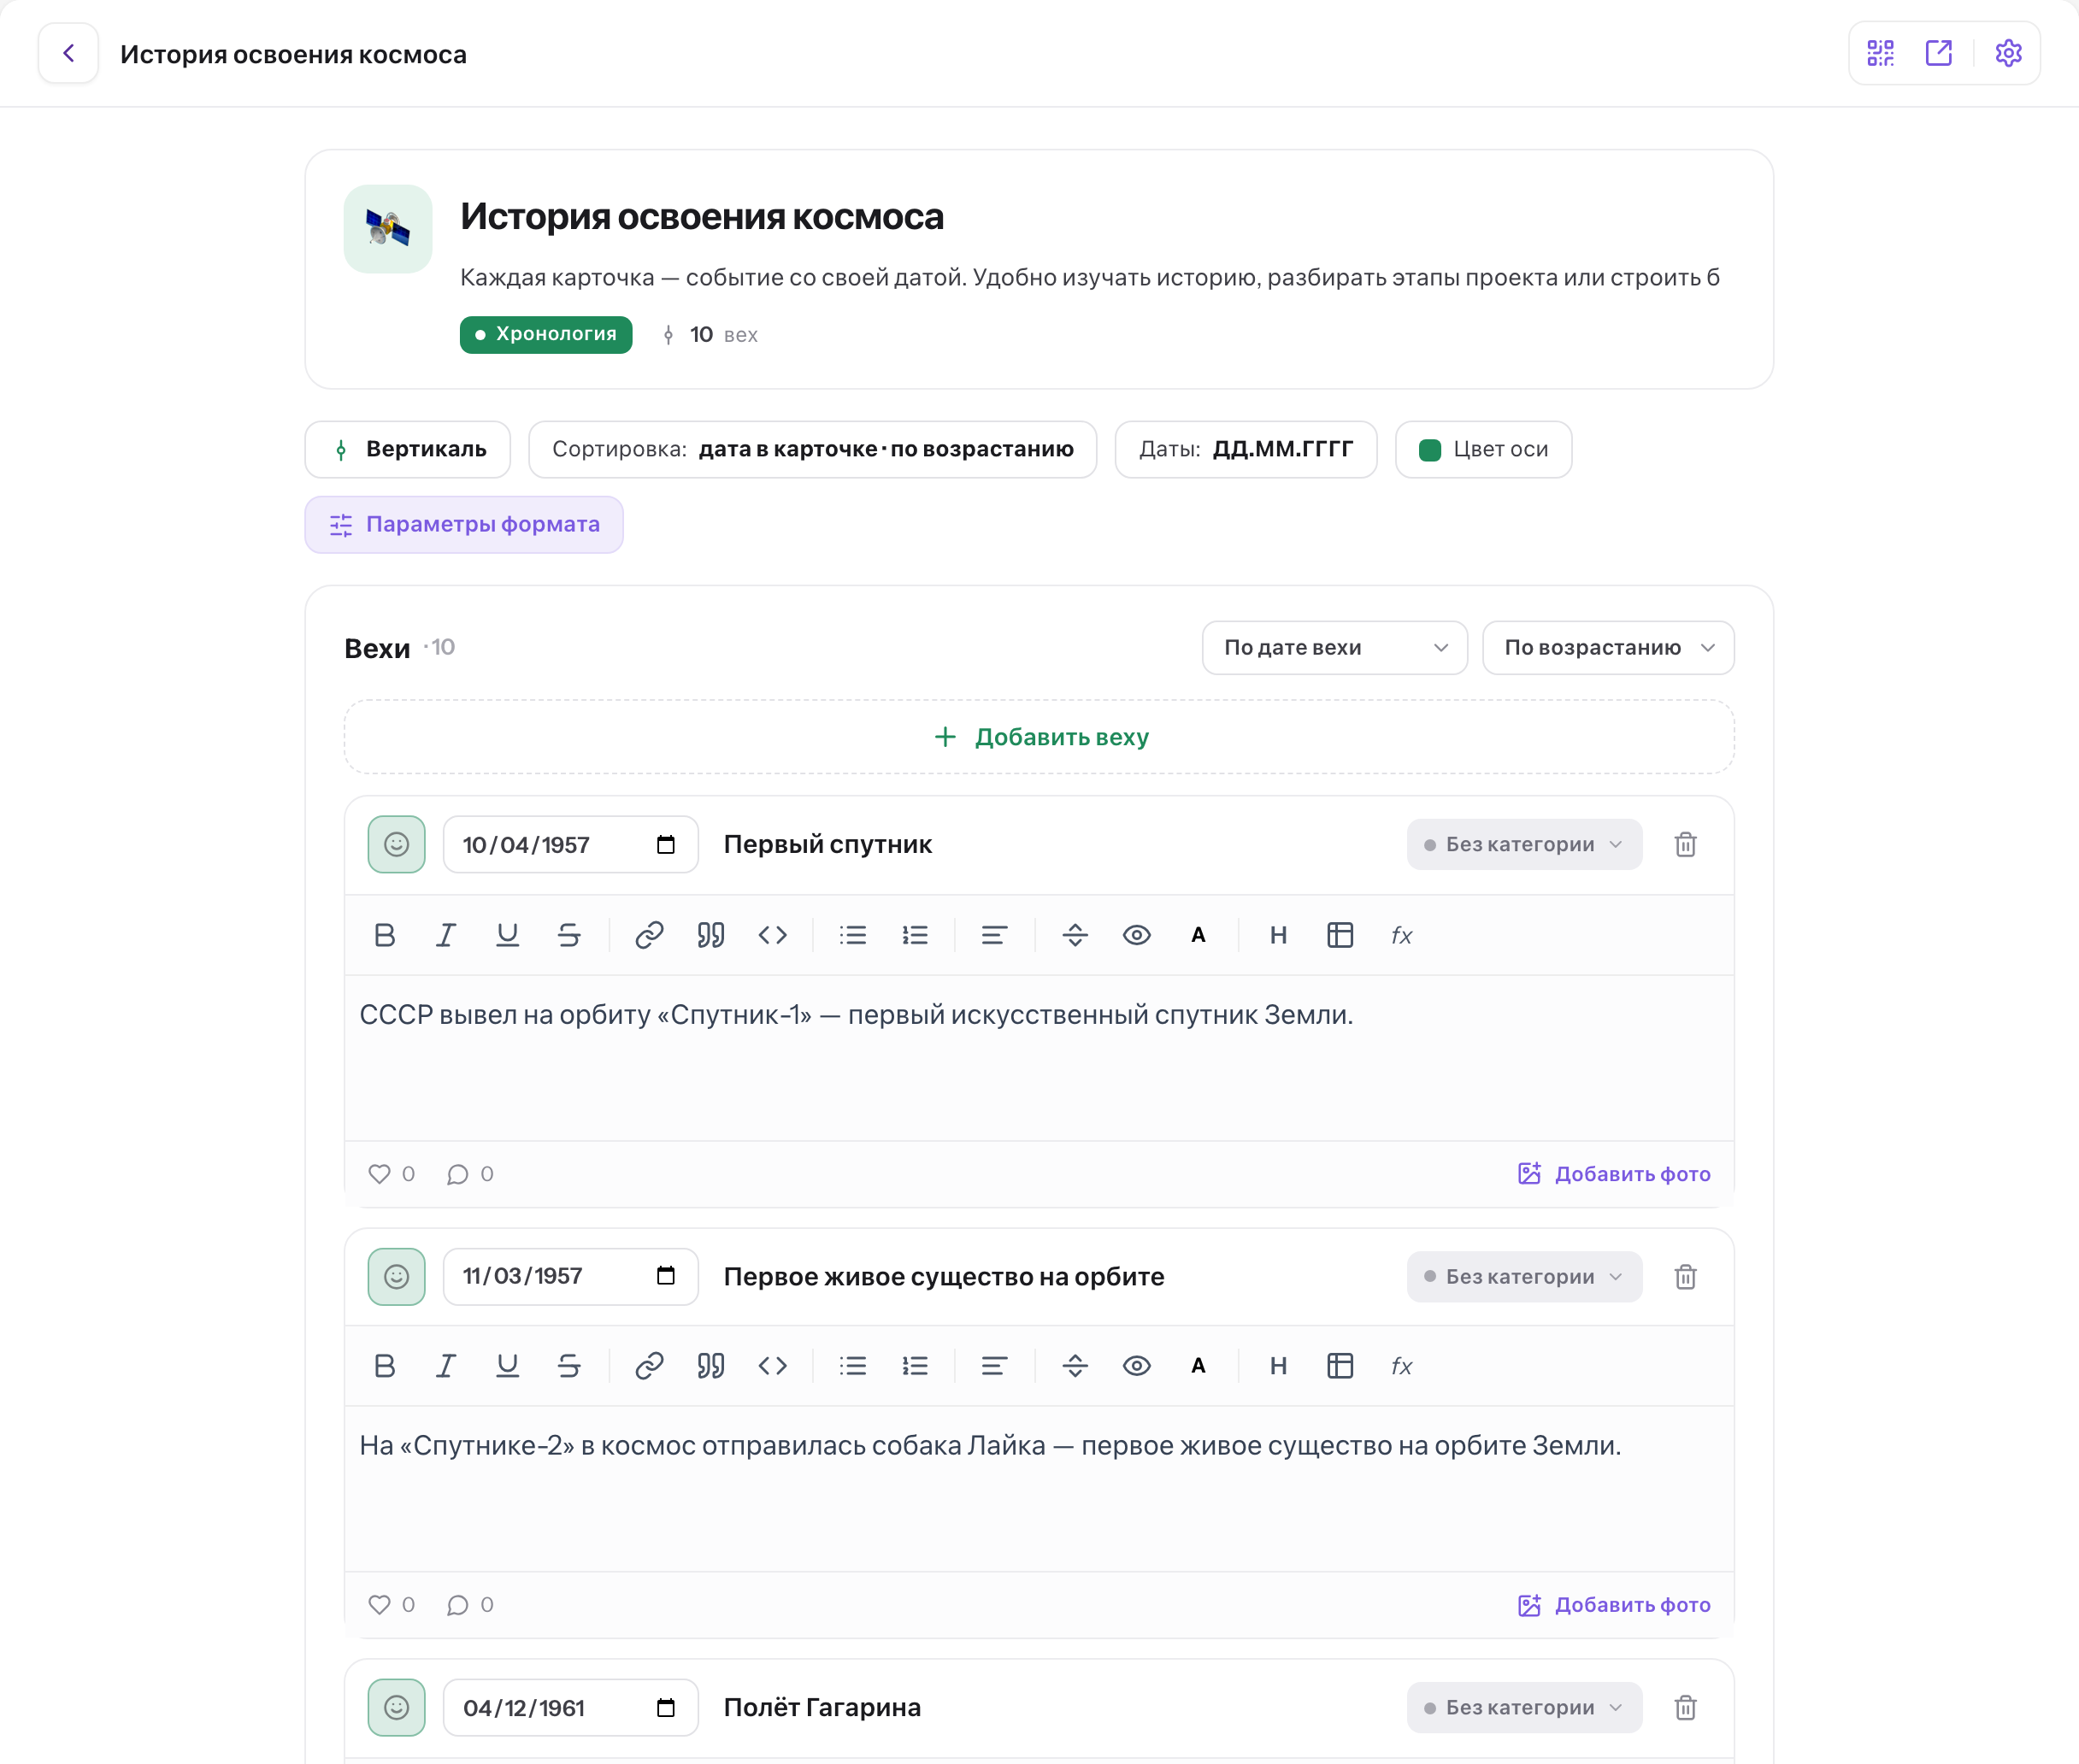The image size is (2079, 1764).
Task: Add photo to «Первое живое существо» milestone
Action: pos(1613,1605)
